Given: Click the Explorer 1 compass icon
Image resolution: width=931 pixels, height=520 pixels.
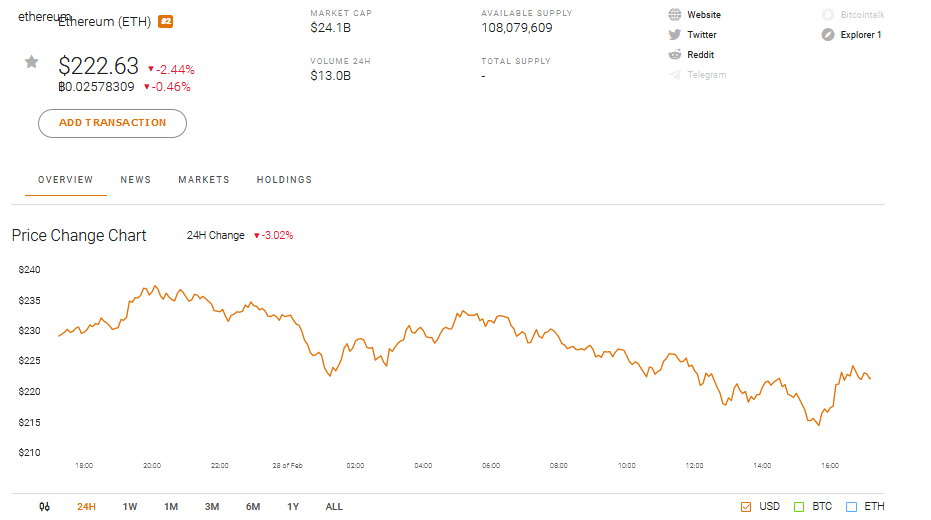Looking at the screenshot, I should (x=828, y=35).
